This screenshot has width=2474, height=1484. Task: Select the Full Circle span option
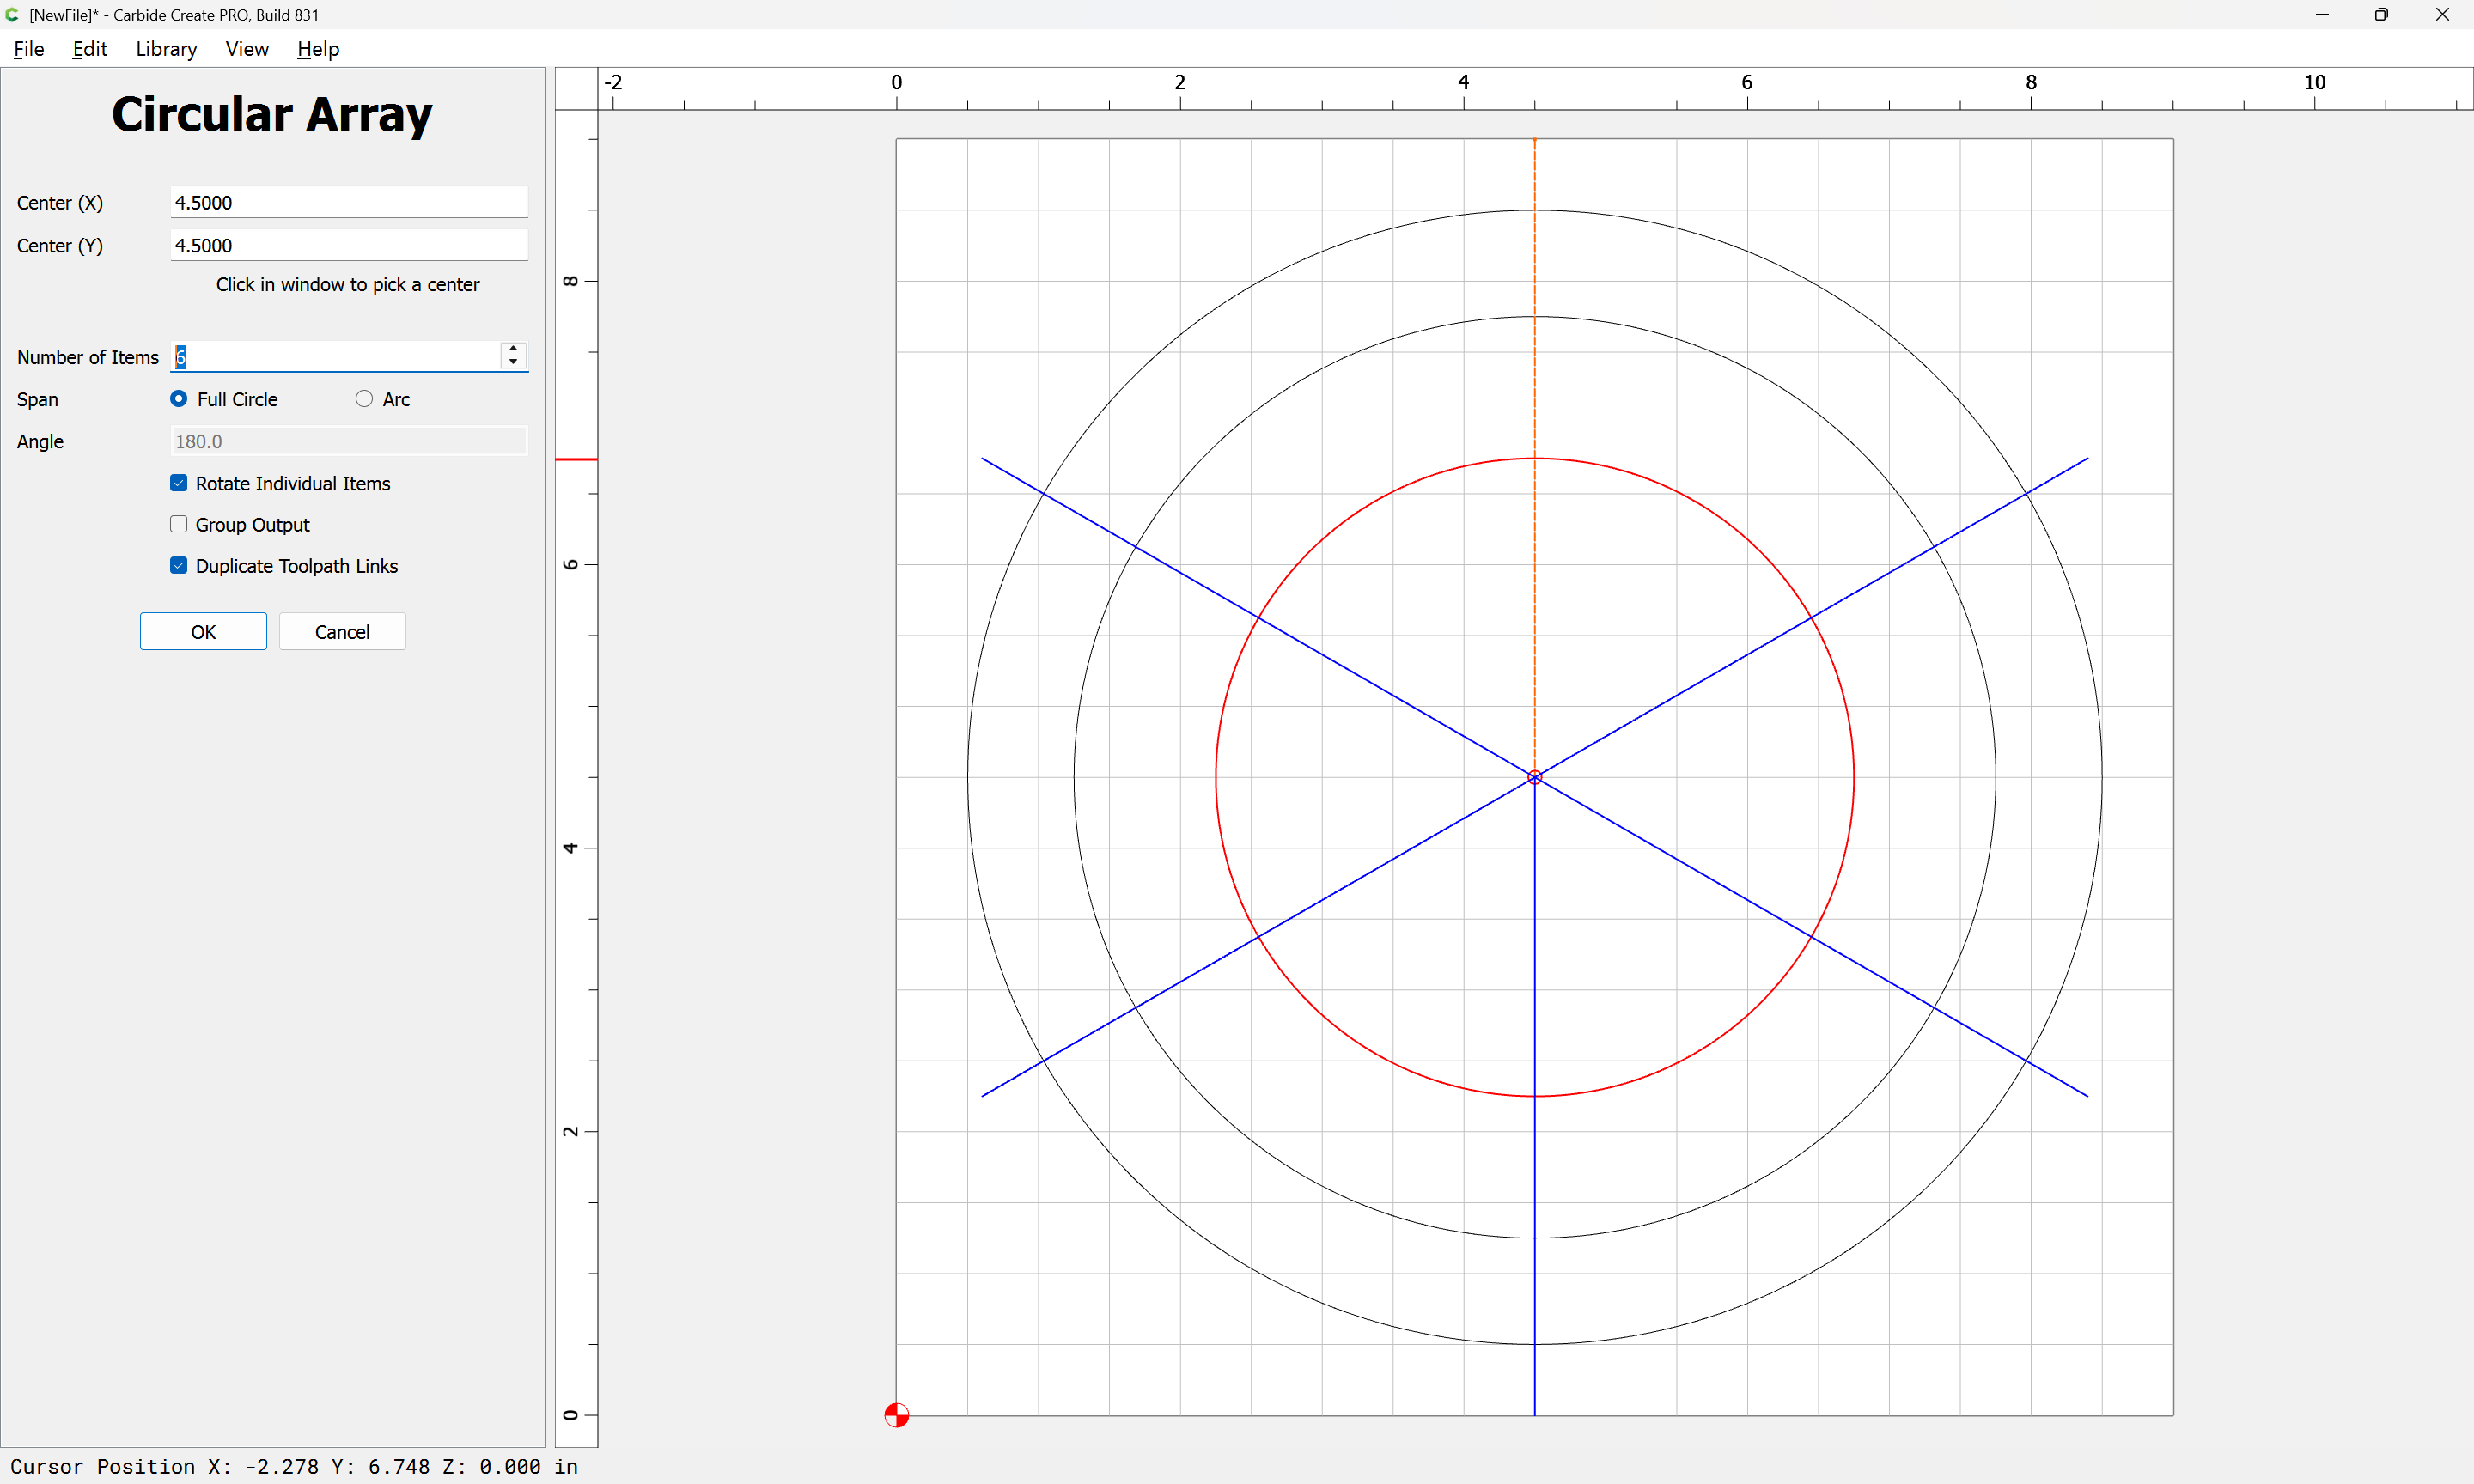click(179, 399)
